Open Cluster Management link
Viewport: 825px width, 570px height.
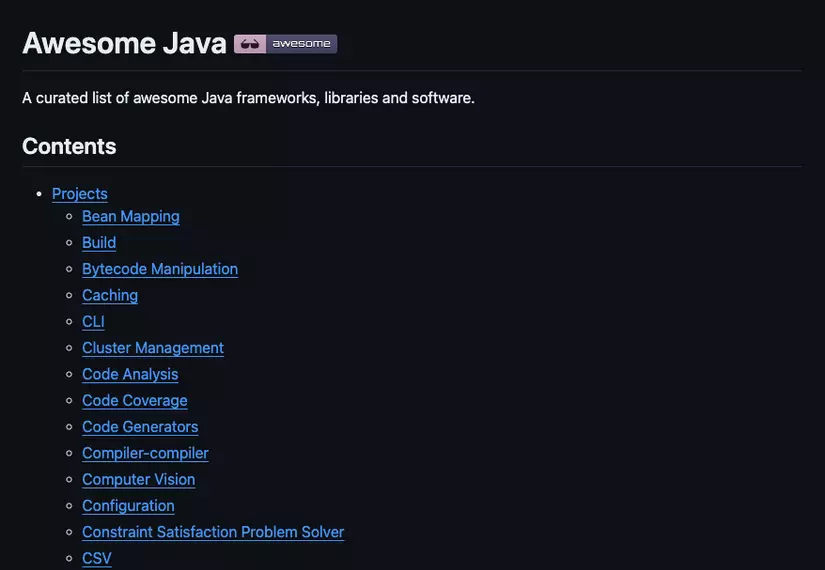point(153,348)
